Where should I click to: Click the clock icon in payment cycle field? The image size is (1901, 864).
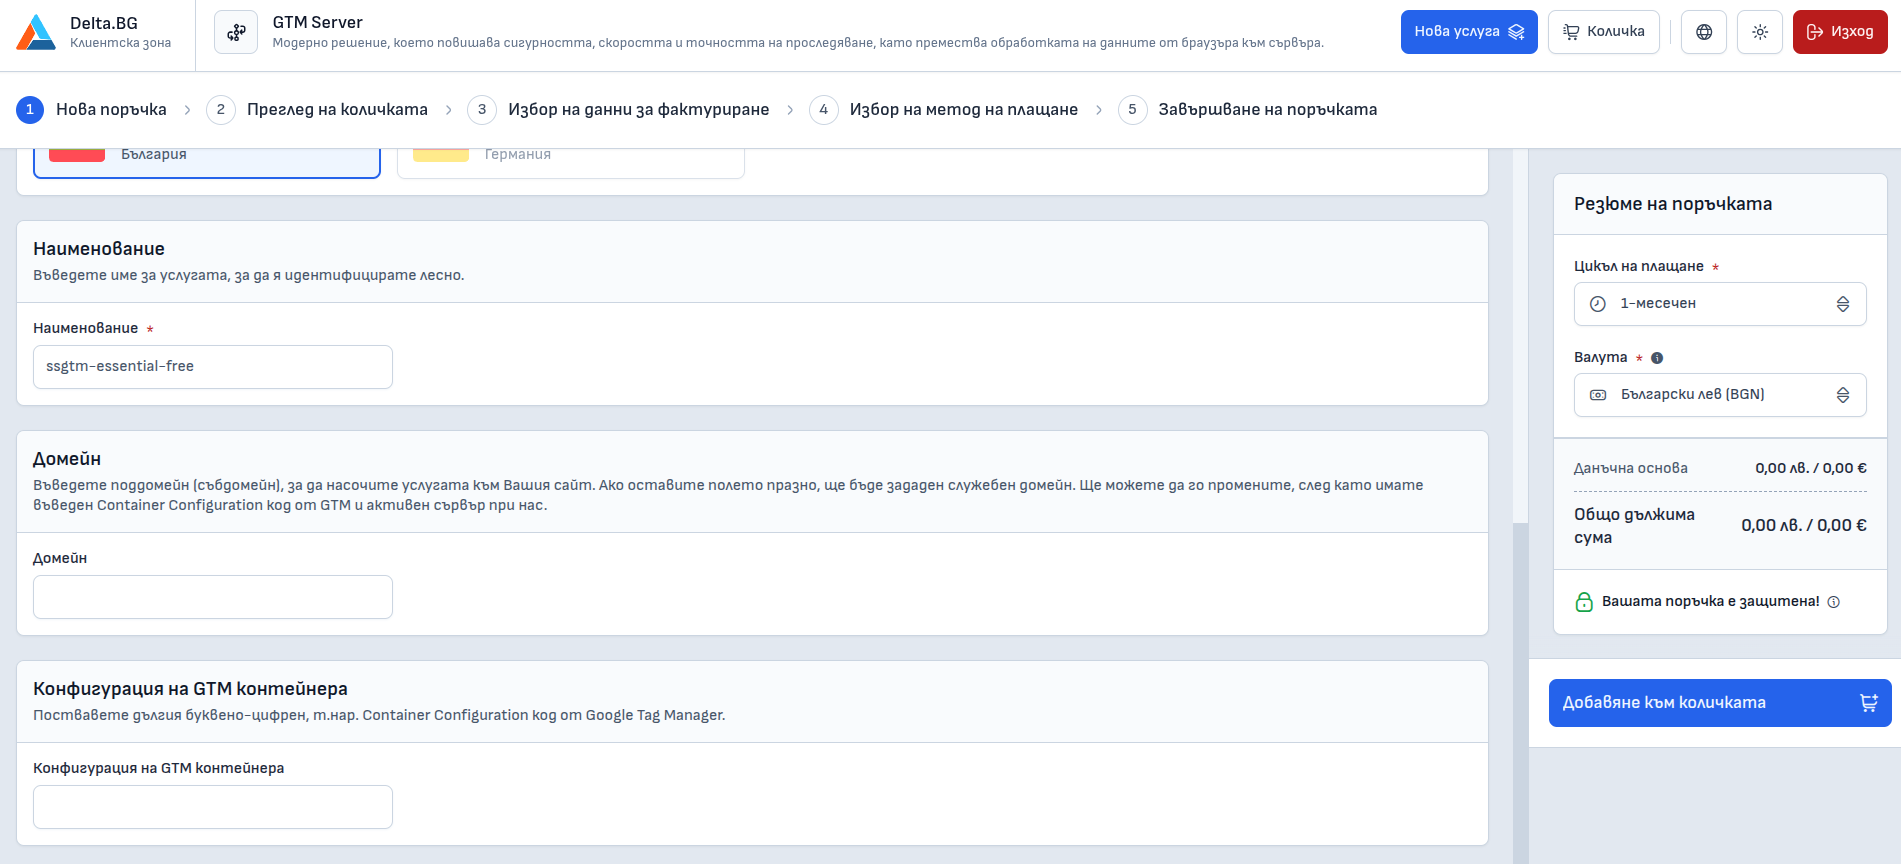(x=1598, y=304)
